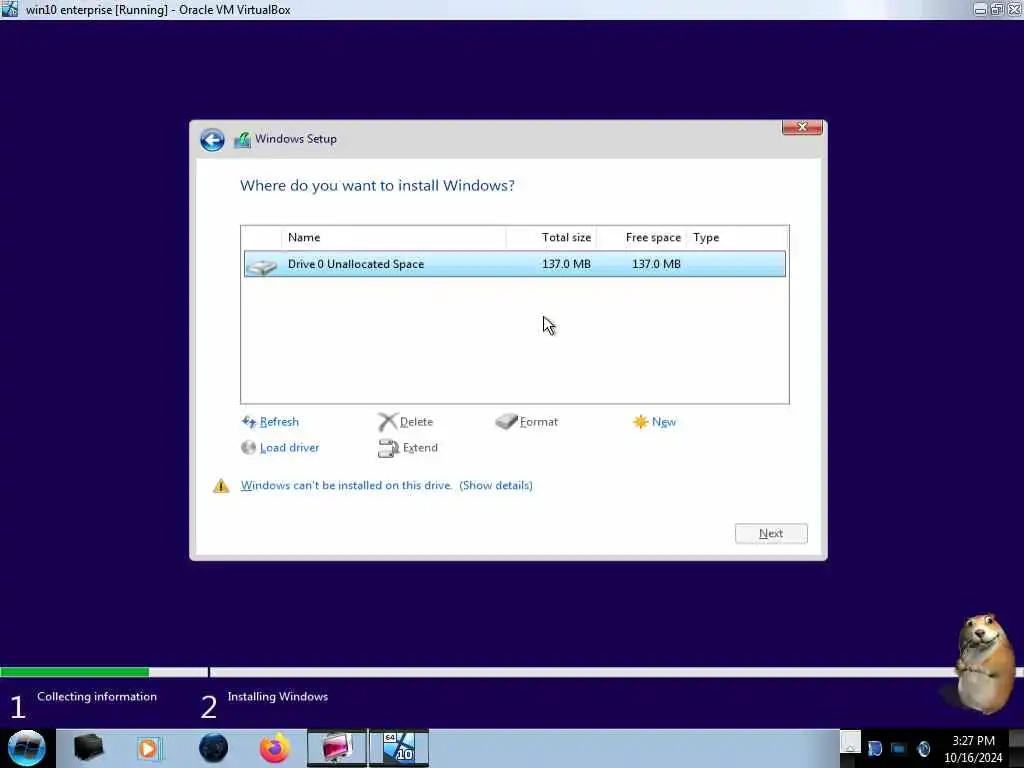The height and width of the screenshot is (768, 1024).
Task: Click the Extend option
Action: [420, 447]
